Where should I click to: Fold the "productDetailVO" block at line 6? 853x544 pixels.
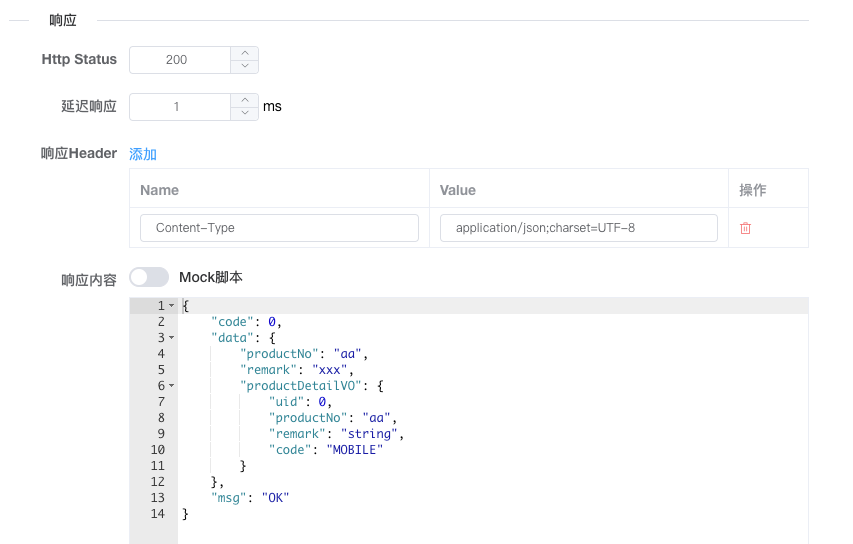171,386
